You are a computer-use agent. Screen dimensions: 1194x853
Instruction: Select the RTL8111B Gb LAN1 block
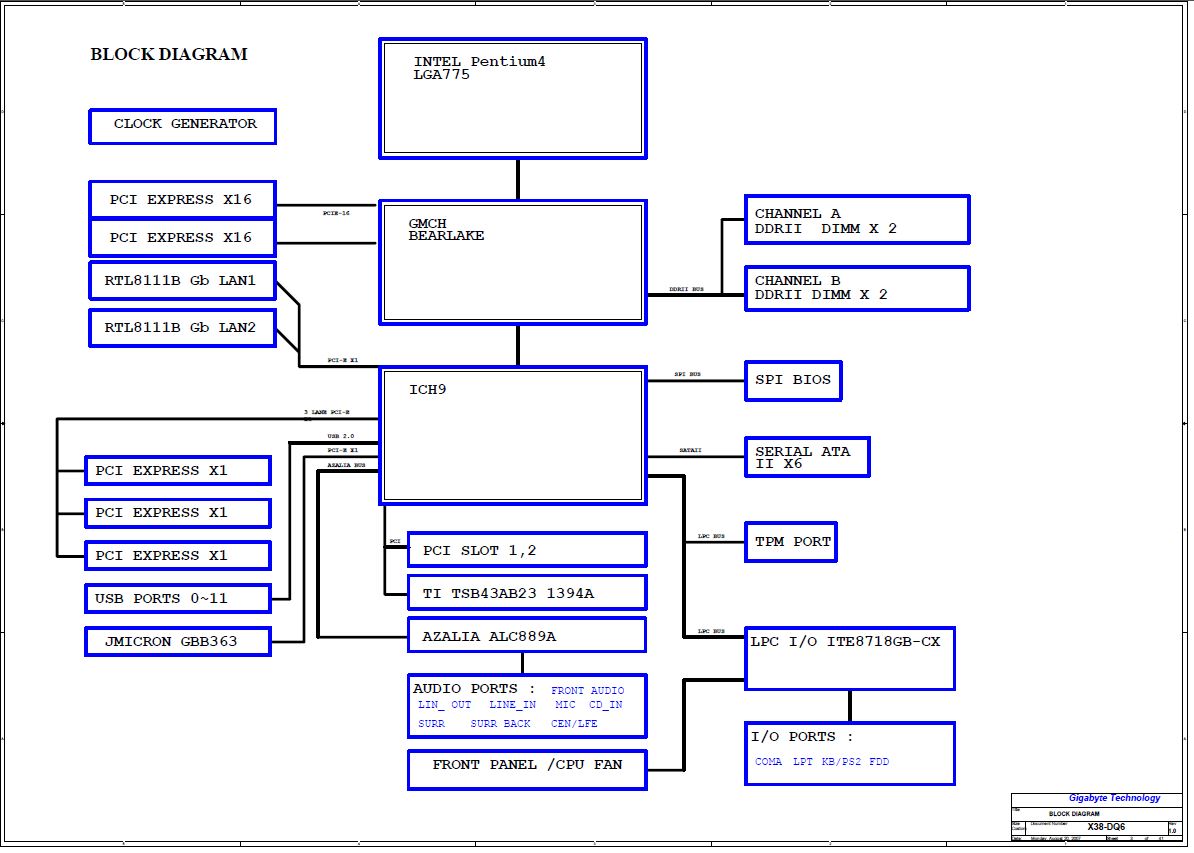click(183, 281)
